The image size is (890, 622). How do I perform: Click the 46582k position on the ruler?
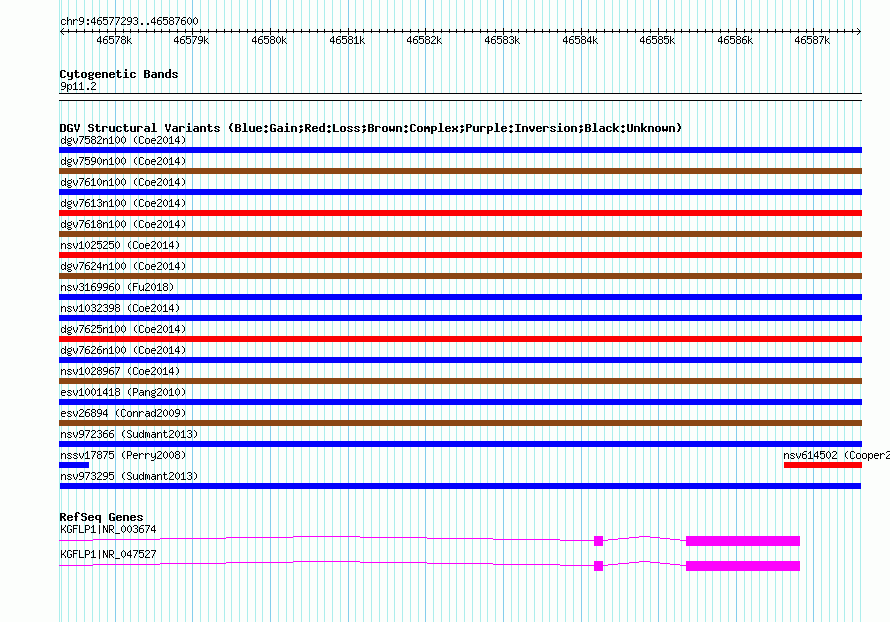424,41
